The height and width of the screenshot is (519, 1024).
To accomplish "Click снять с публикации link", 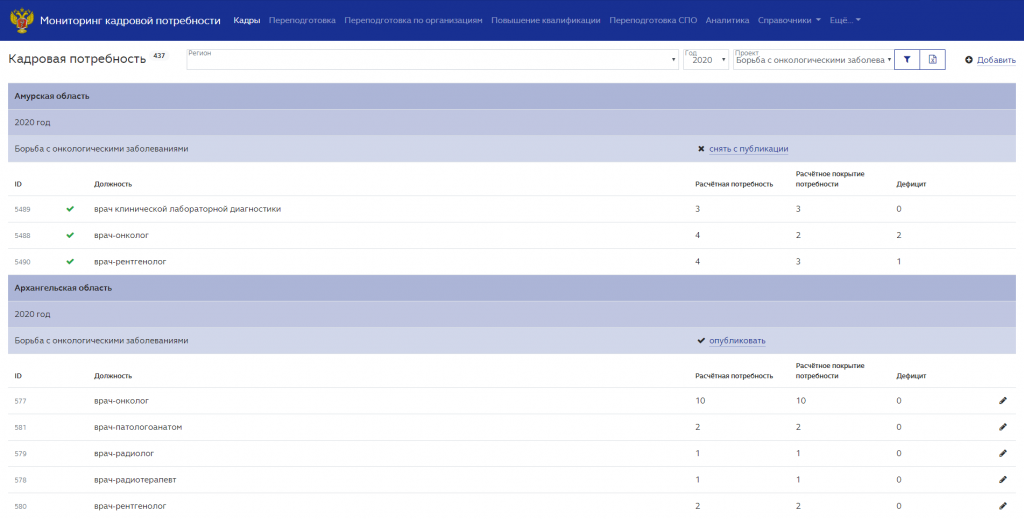I will [x=748, y=149].
